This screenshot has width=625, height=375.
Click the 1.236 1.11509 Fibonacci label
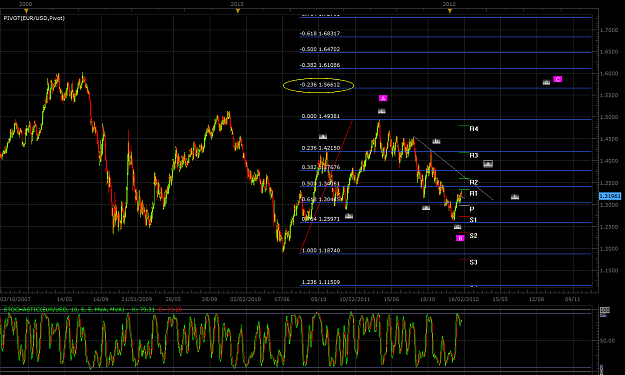321,282
